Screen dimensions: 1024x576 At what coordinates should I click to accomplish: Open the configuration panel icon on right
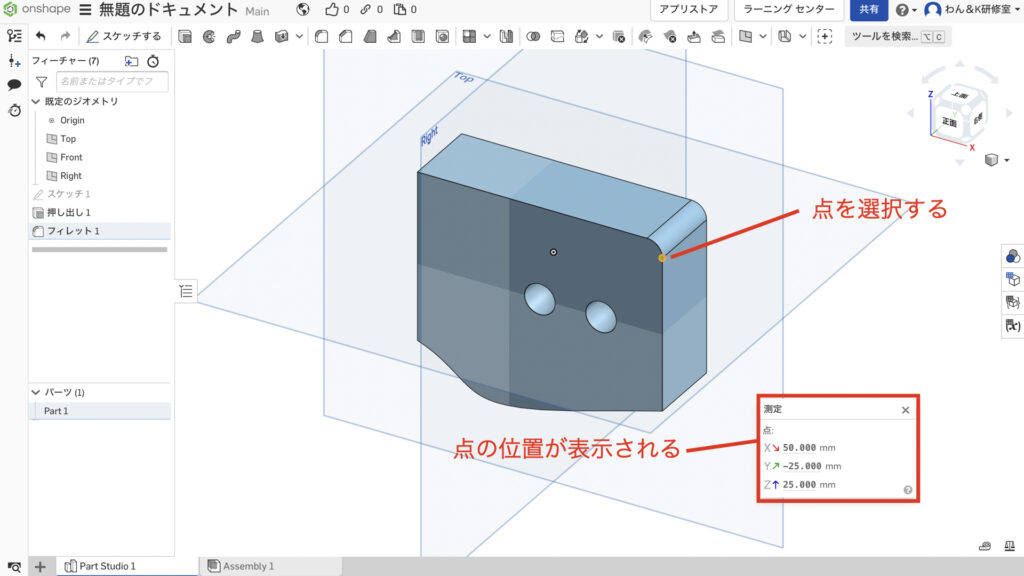1012,280
